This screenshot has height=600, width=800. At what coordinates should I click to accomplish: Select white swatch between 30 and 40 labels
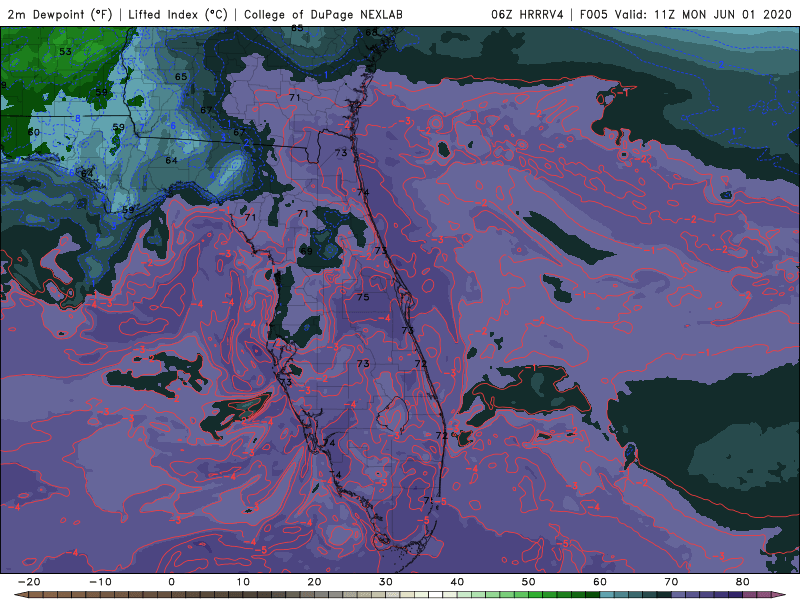coord(436,595)
